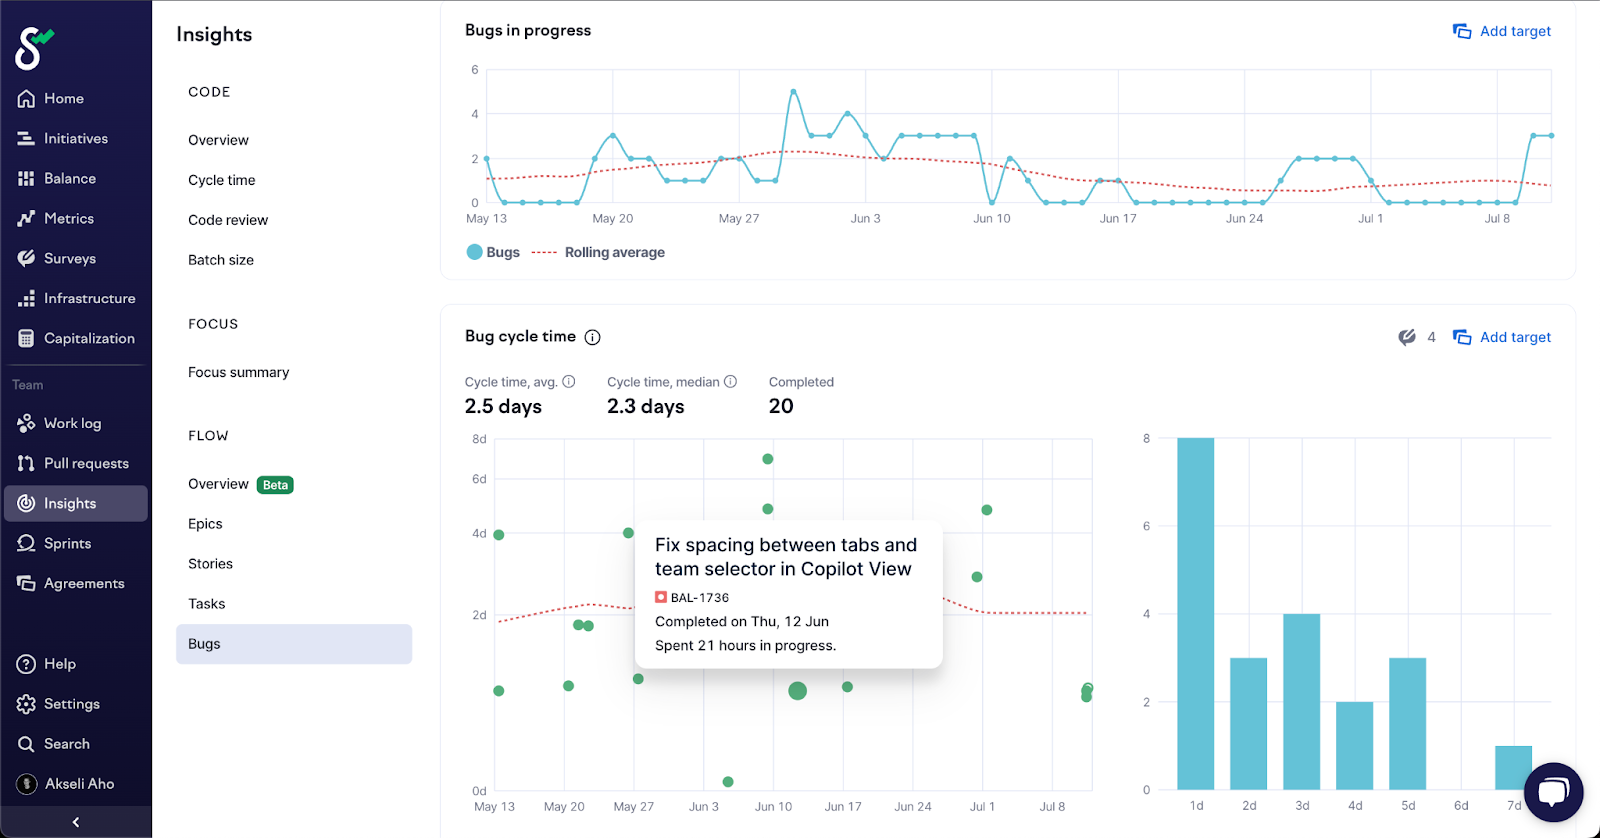Toggle the Bugs series in chart legend
This screenshot has width=1600, height=838.
pos(494,253)
